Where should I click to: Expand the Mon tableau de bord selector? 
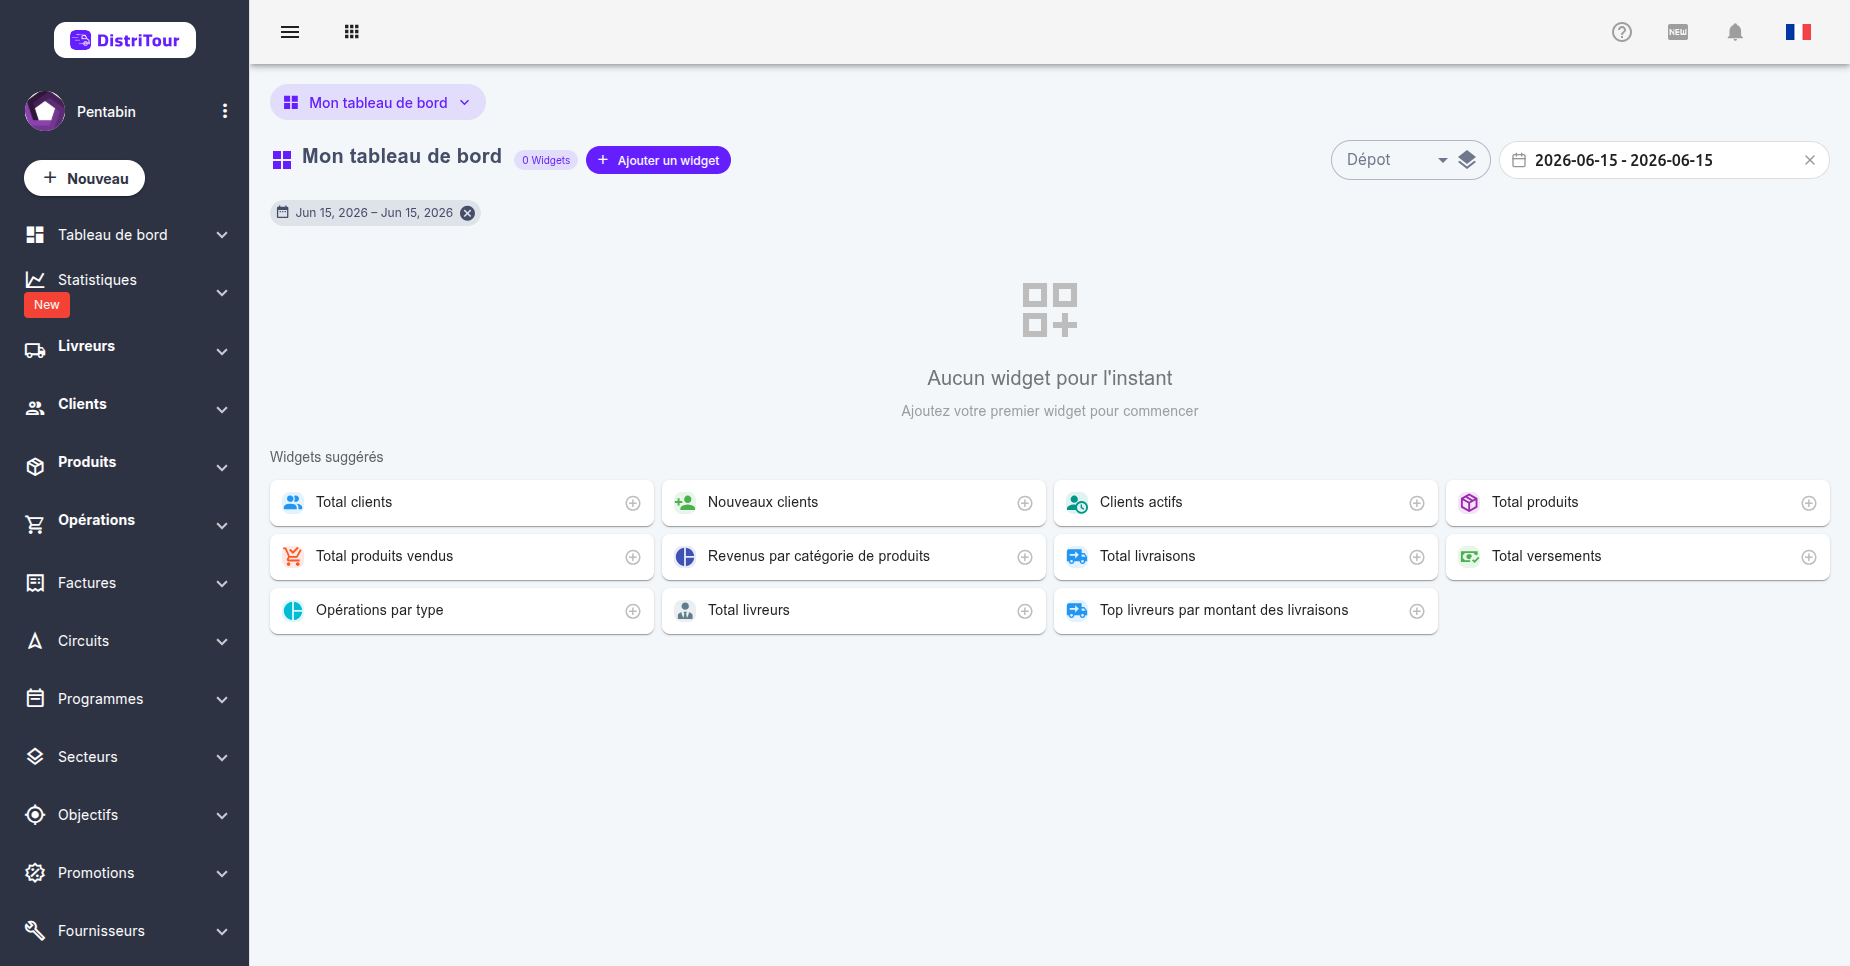tap(378, 102)
